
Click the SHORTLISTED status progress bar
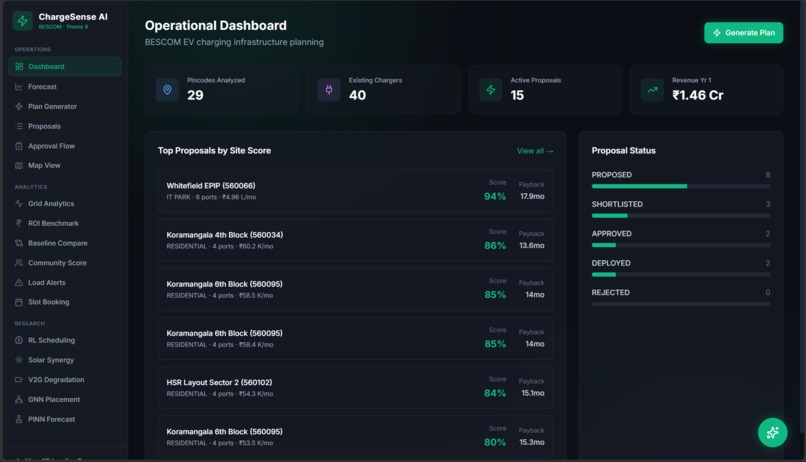681,216
